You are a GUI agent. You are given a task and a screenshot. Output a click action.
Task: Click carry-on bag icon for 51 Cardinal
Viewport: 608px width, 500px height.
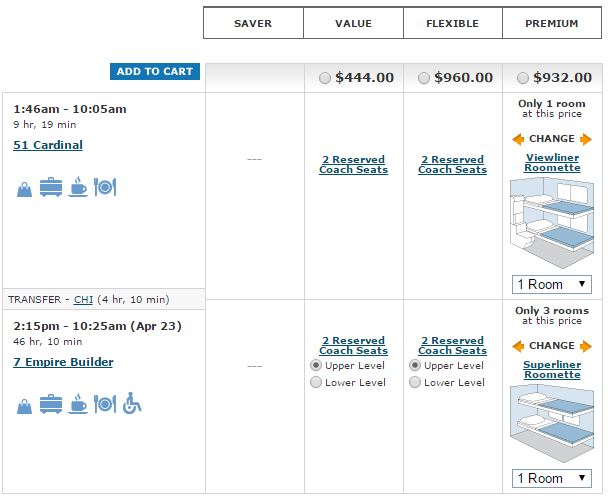click(24, 188)
